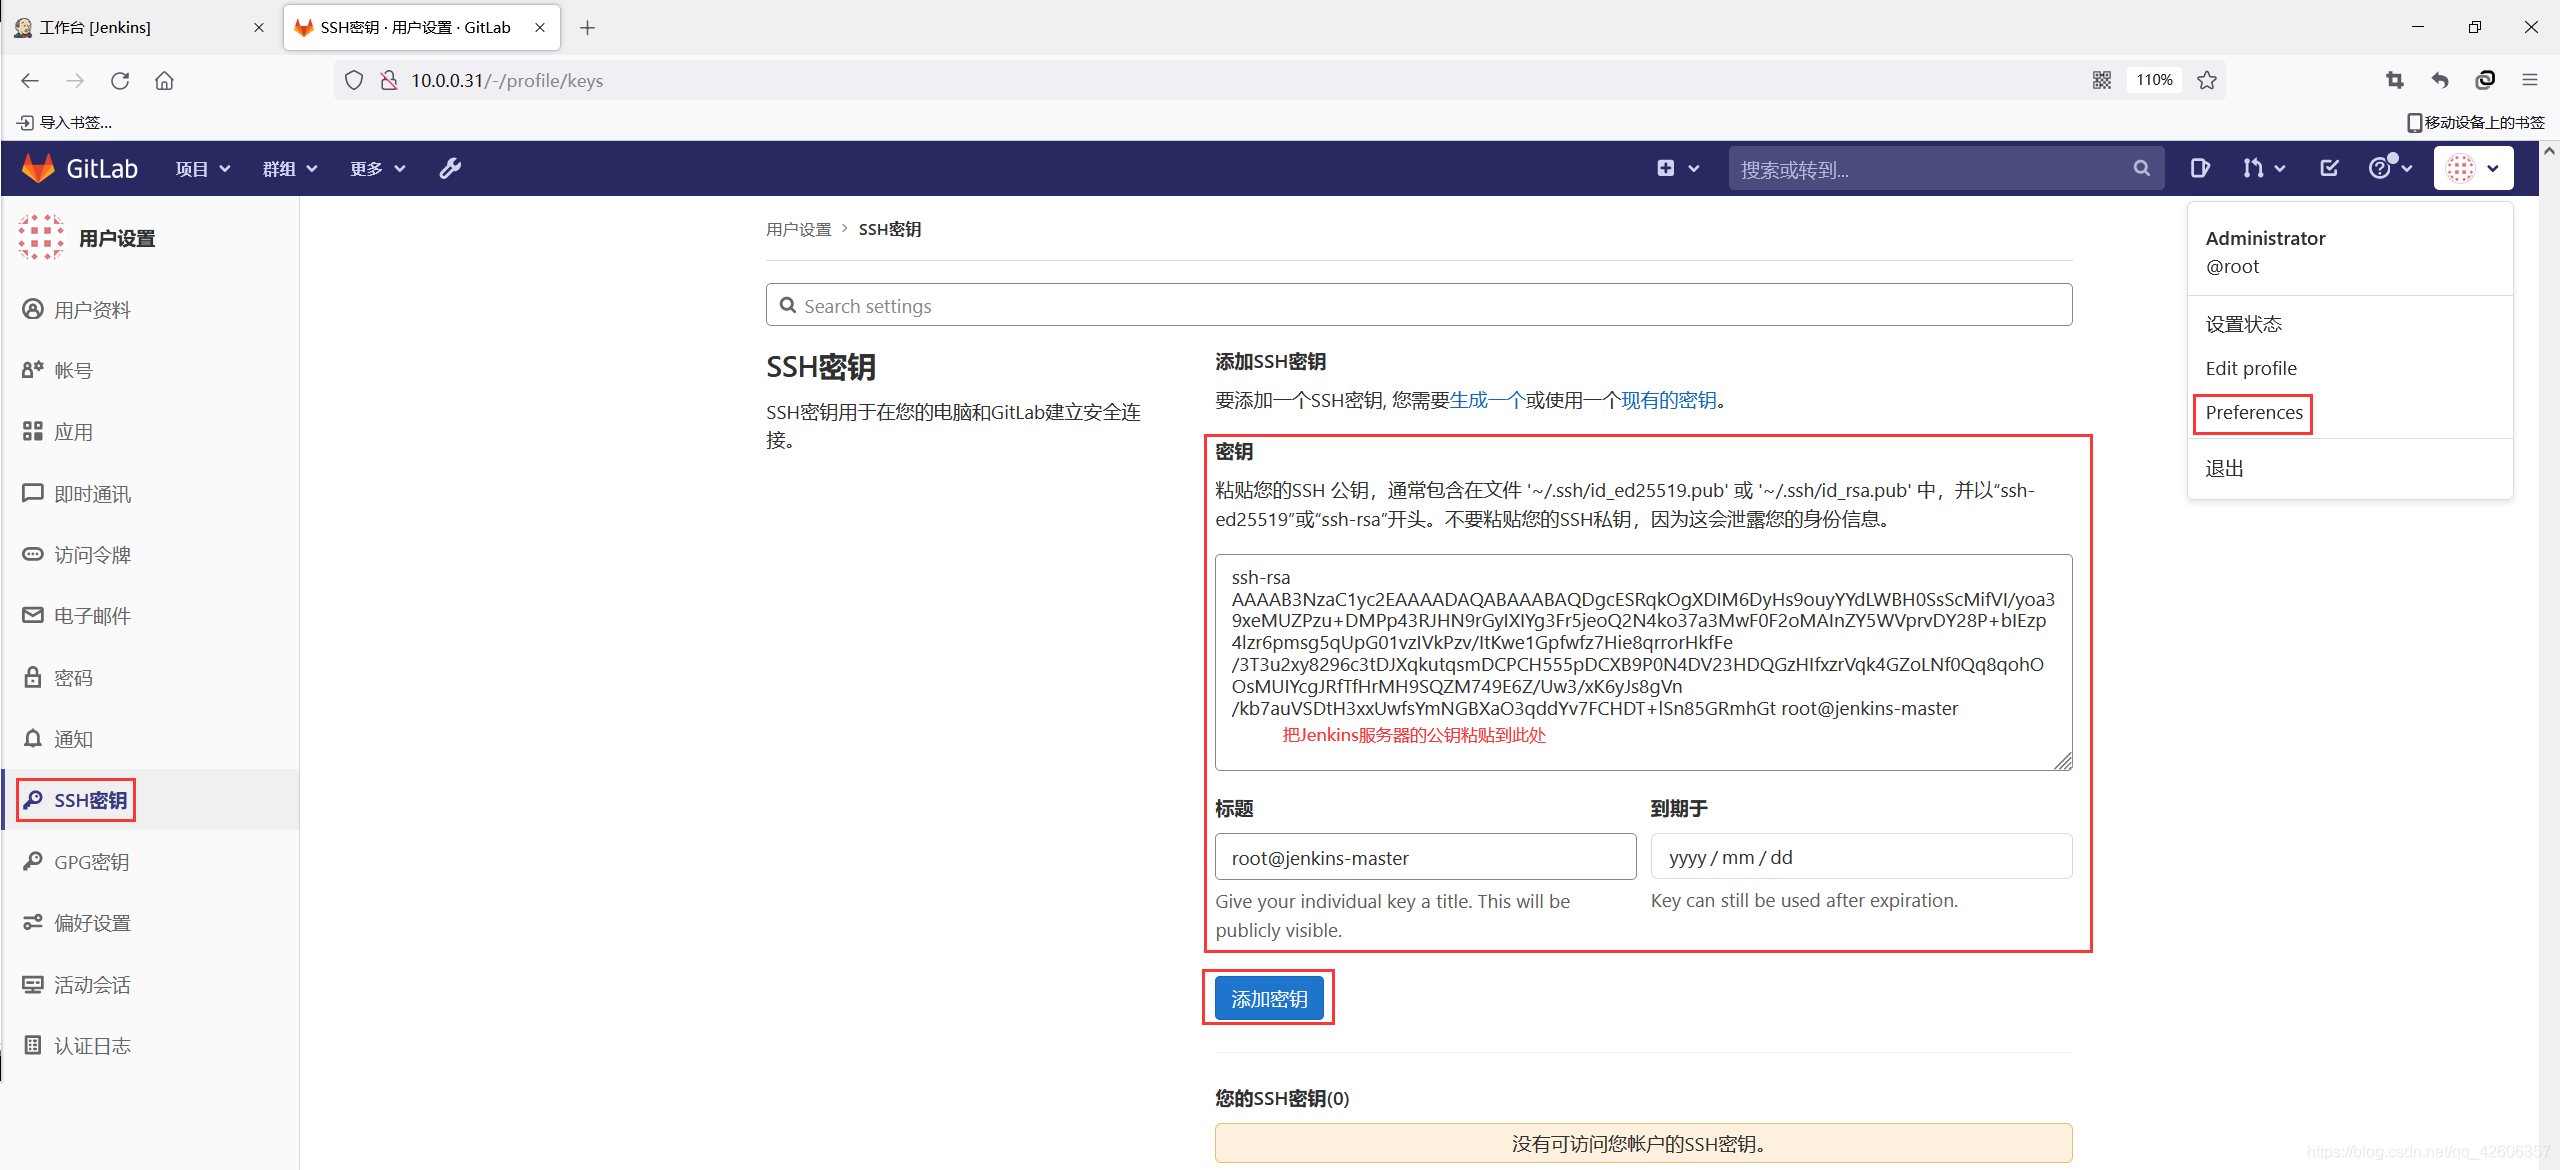The width and height of the screenshot is (2560, 1170).
Task: Open the browser hamburger menu
Action: pyautogui.click(x=2530, y=80)
